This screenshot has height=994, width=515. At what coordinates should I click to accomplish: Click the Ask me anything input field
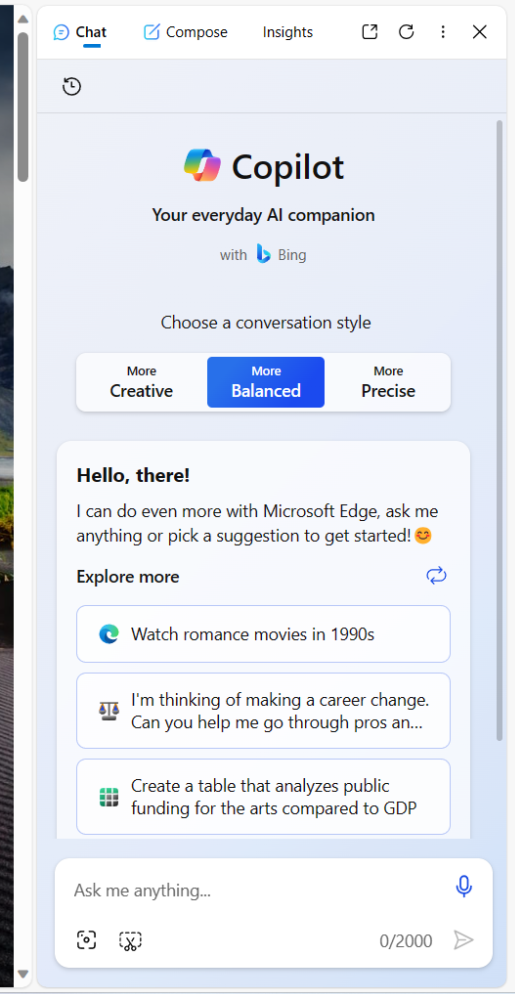[257, 890]
